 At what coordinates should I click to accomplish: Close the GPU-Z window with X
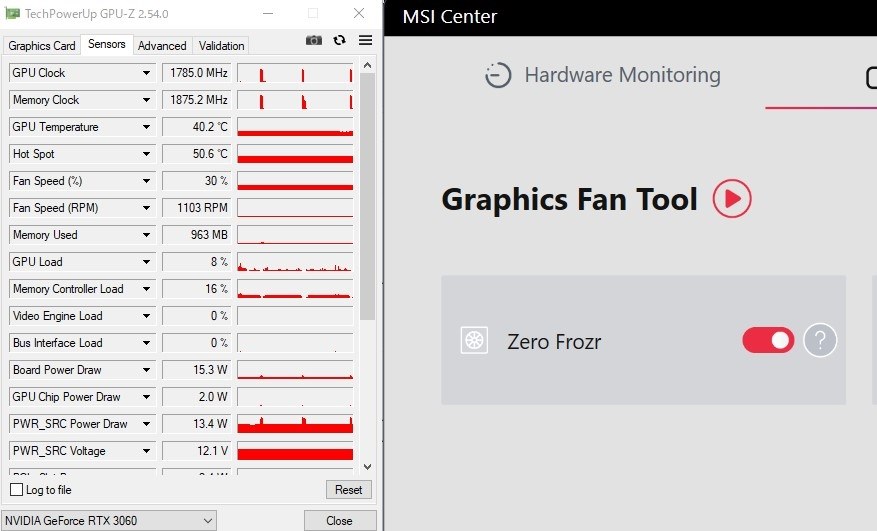(x=359, y=13)
